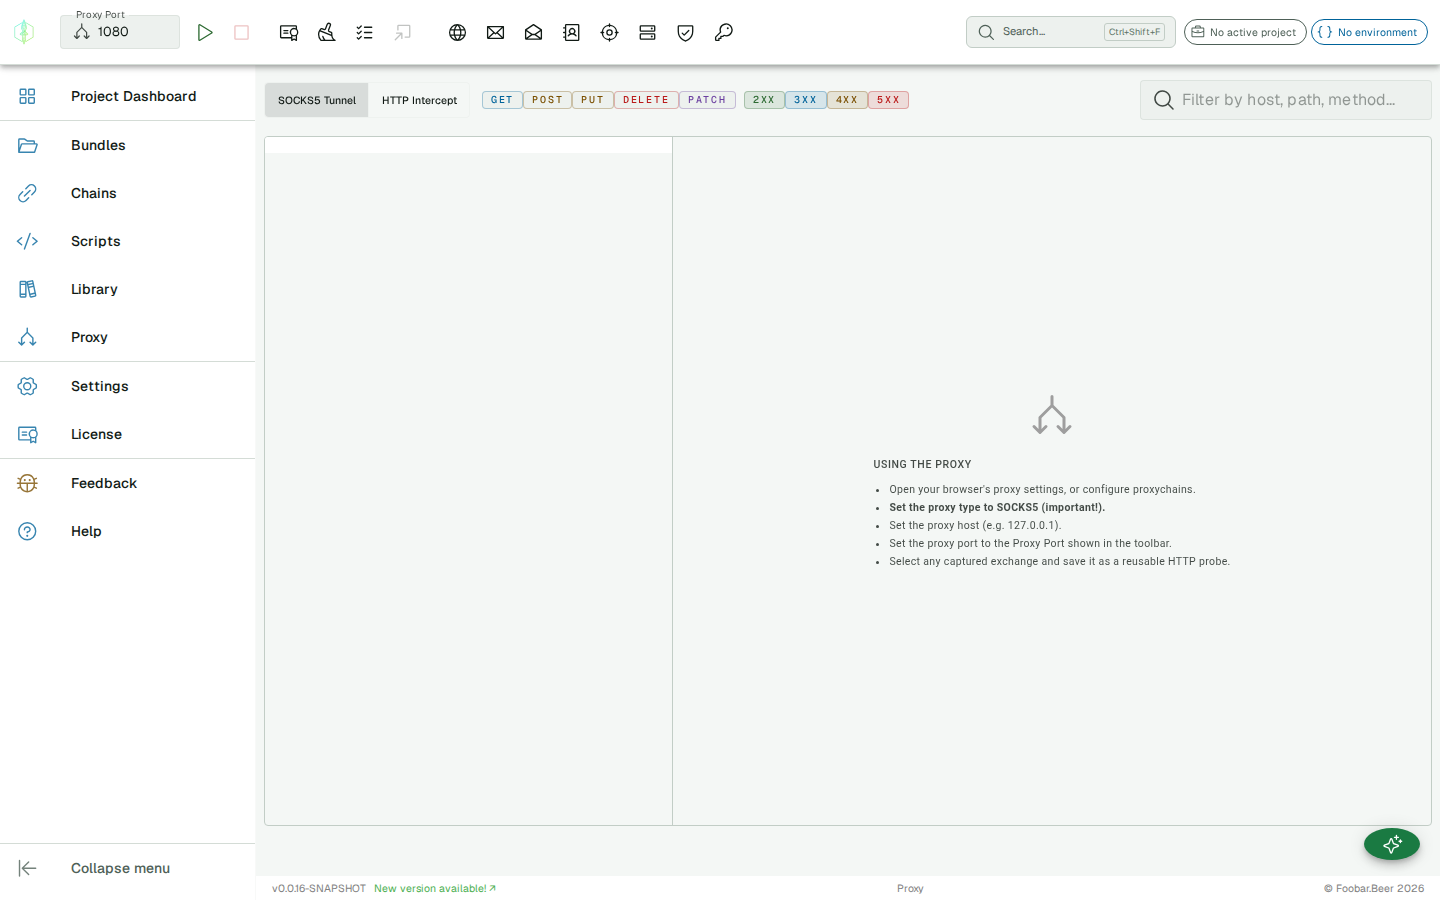This screenshot has height=900, width=1440.
Task: Click the Library books icon
Action: pyautogui.click(x=27, y=289)
